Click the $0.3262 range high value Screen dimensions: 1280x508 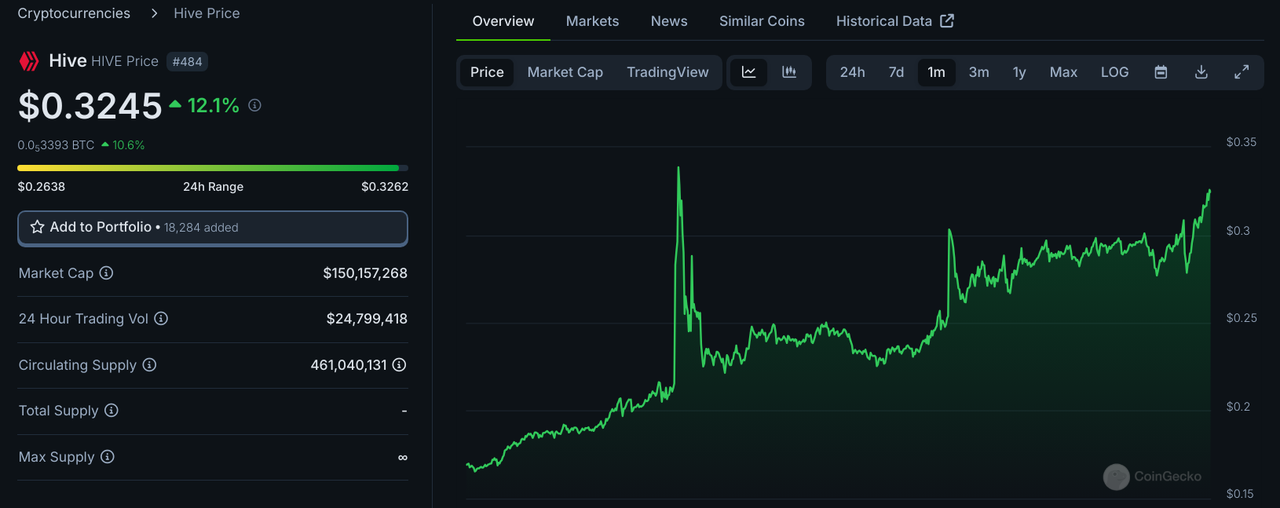click(x=385, y=187)
